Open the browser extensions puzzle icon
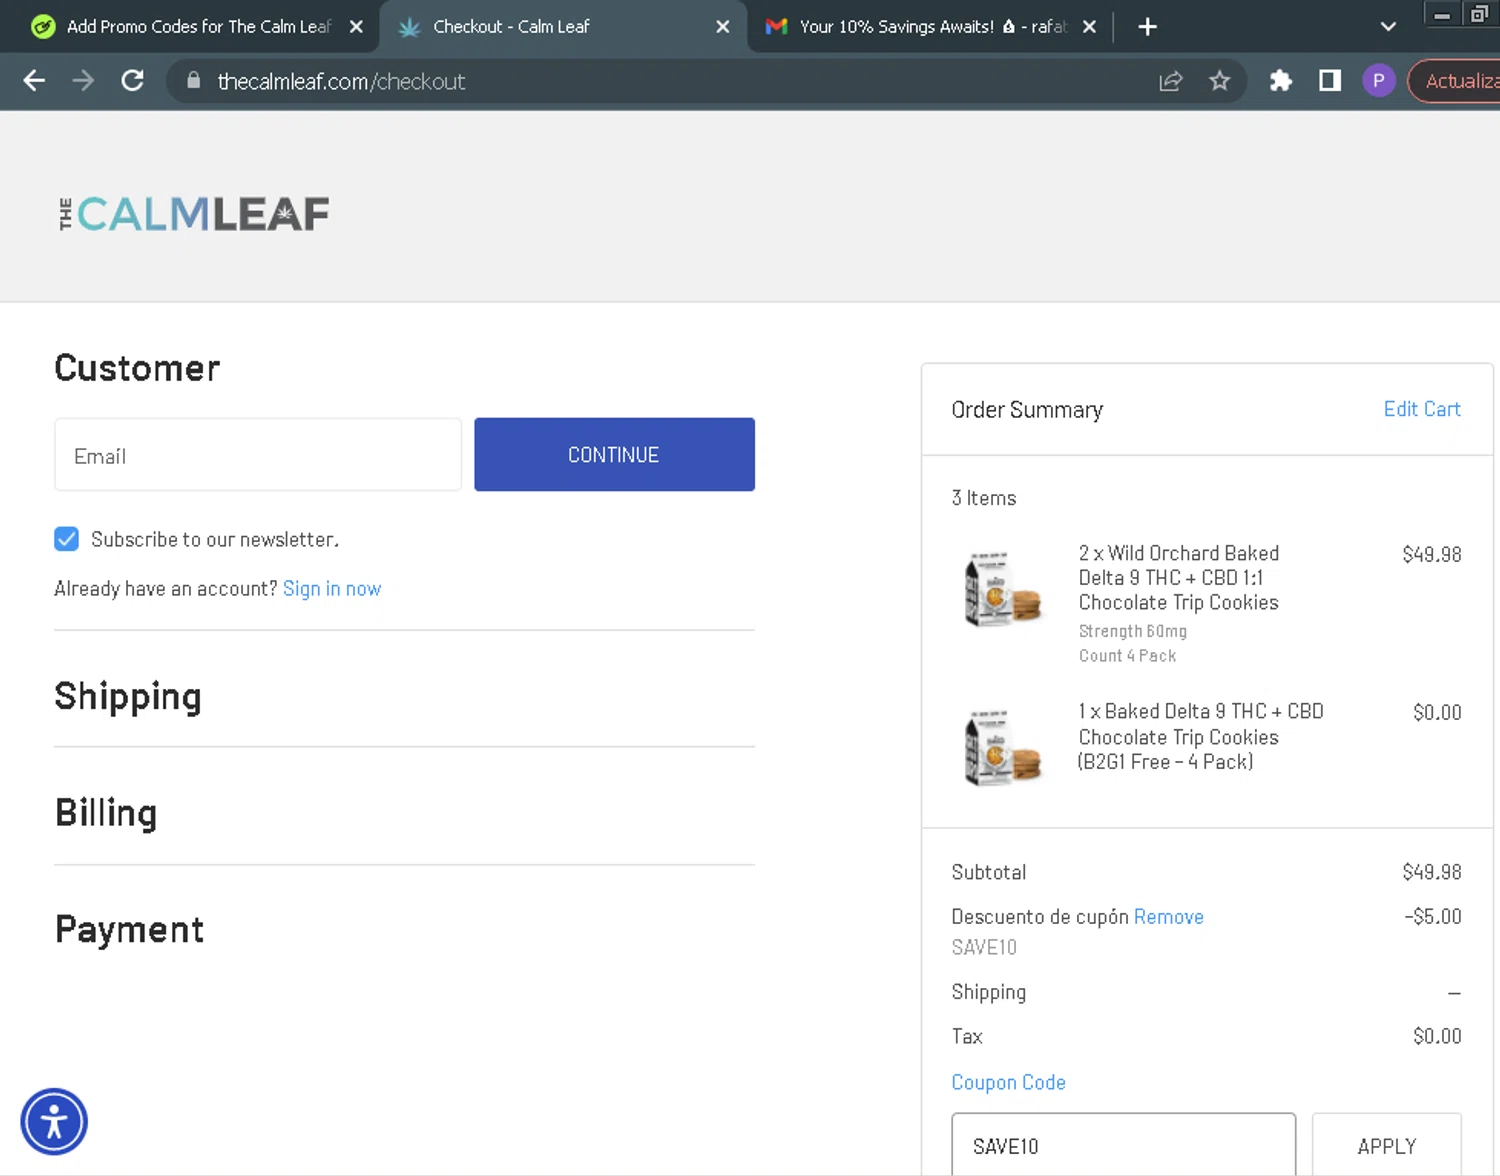Viewport: 1500px width, 1176px height. [x=1280, y=81]
